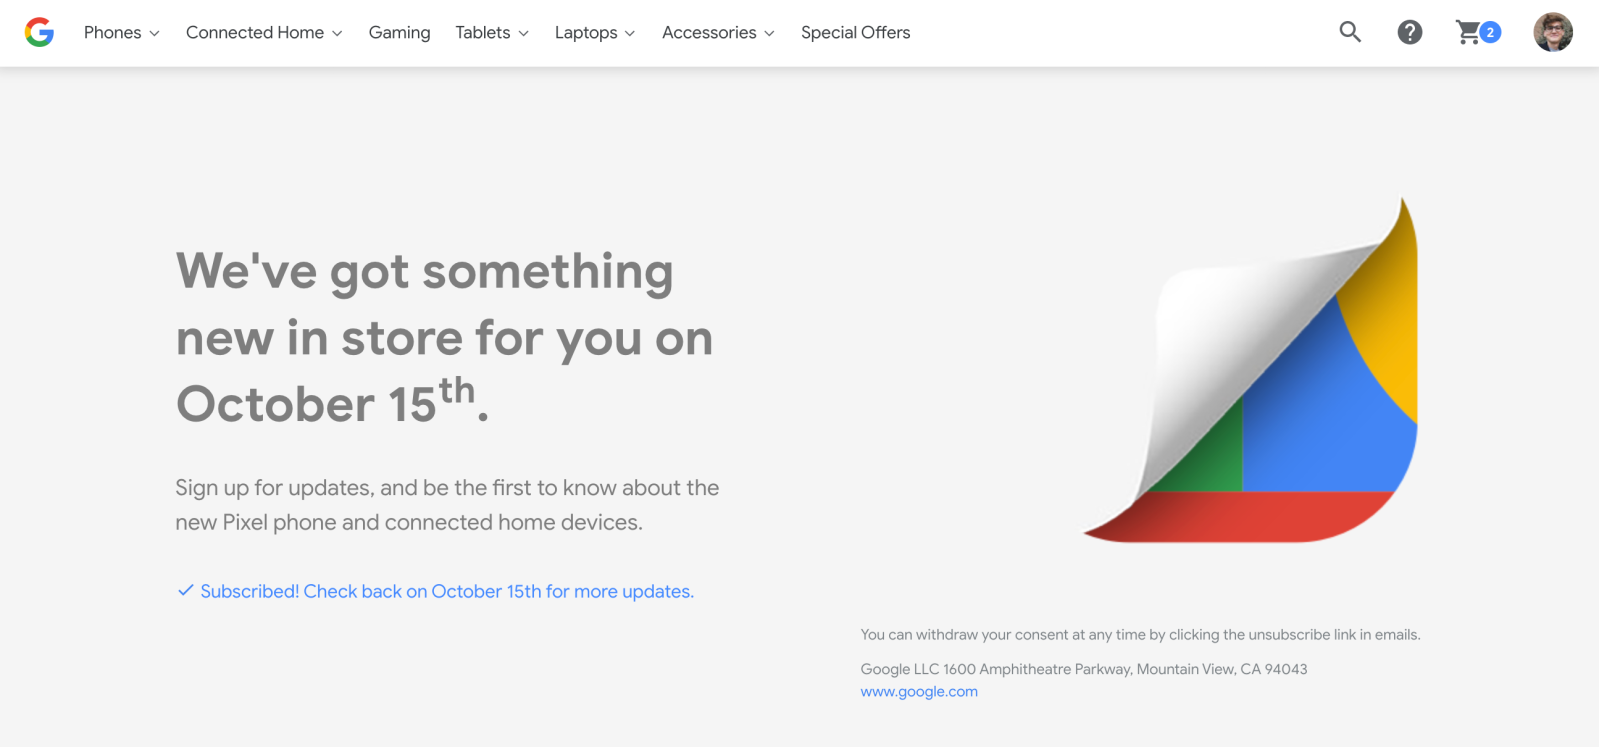
Task: Click the help question mark icon
Action: click(1409, 33)
